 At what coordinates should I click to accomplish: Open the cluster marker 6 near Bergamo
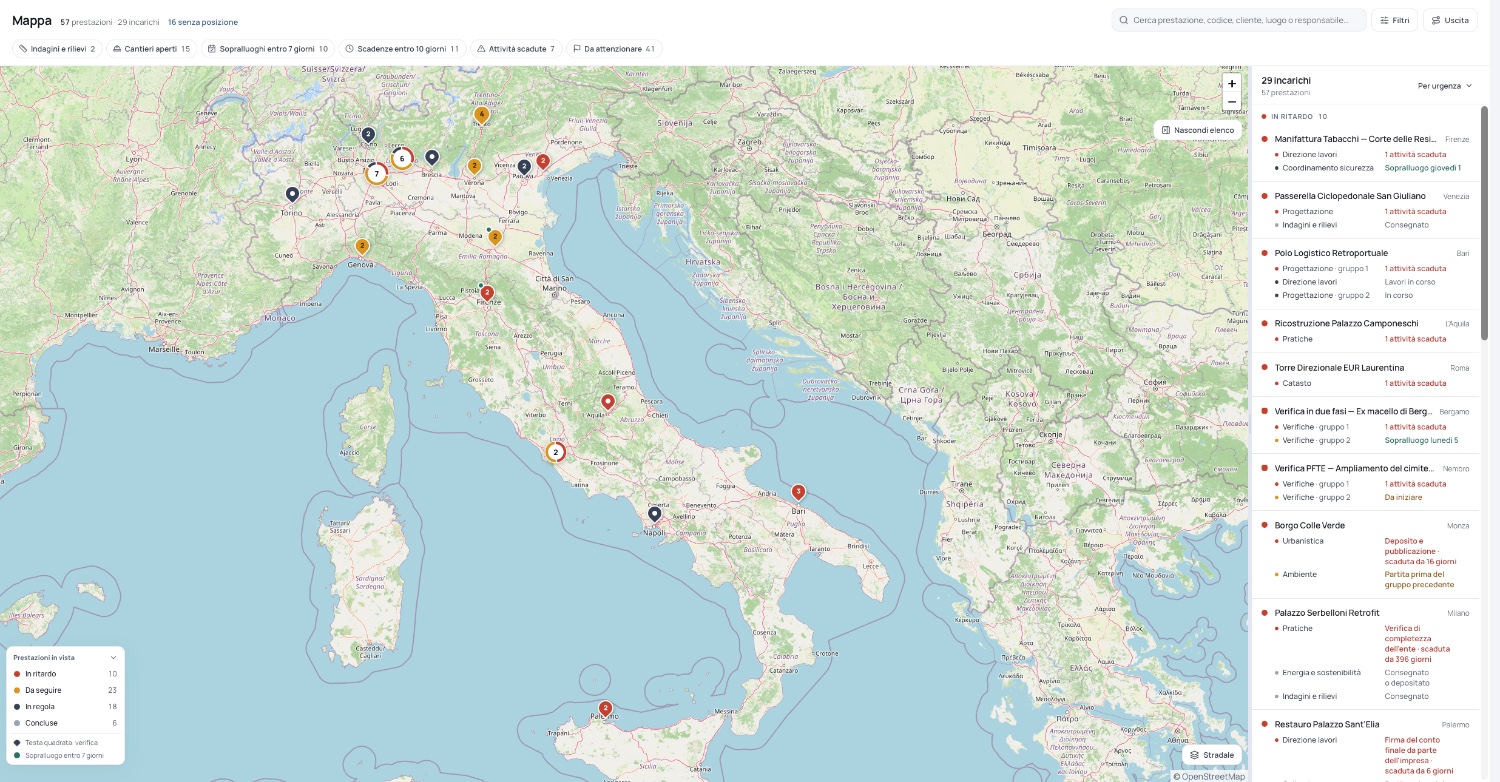pos(402,158)
